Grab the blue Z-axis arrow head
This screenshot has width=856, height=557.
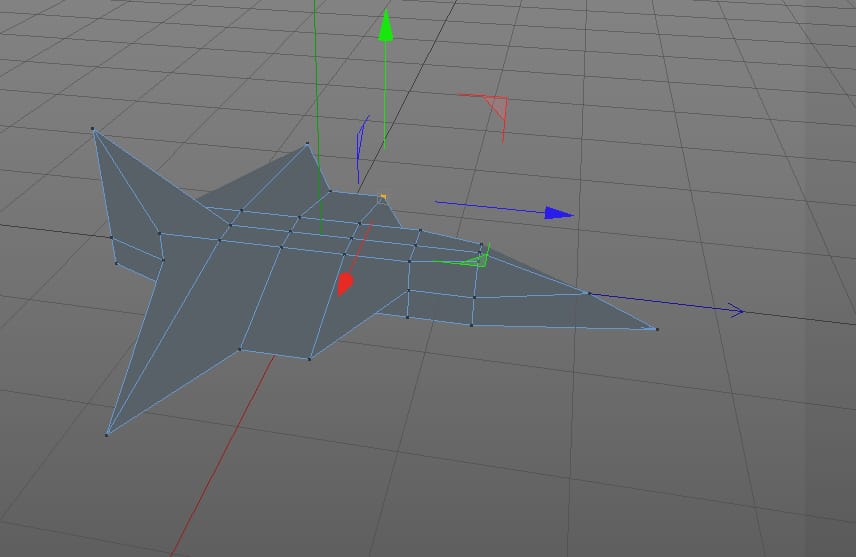point(559,214)
